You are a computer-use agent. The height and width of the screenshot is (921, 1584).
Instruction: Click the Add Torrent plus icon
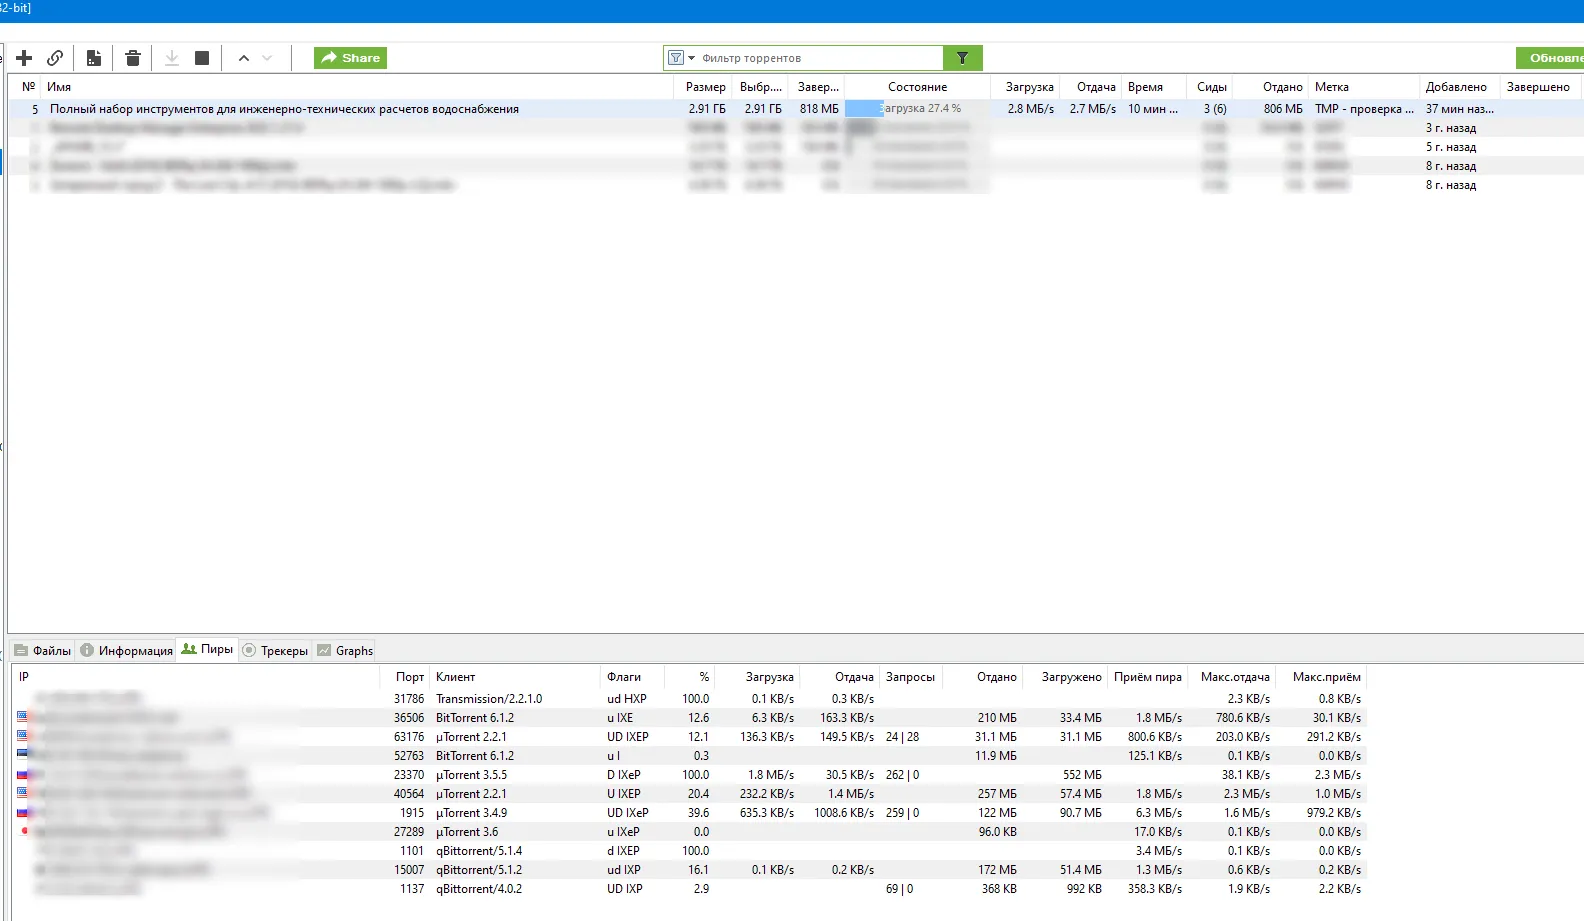pyautogui.click(x=25, y=58)
